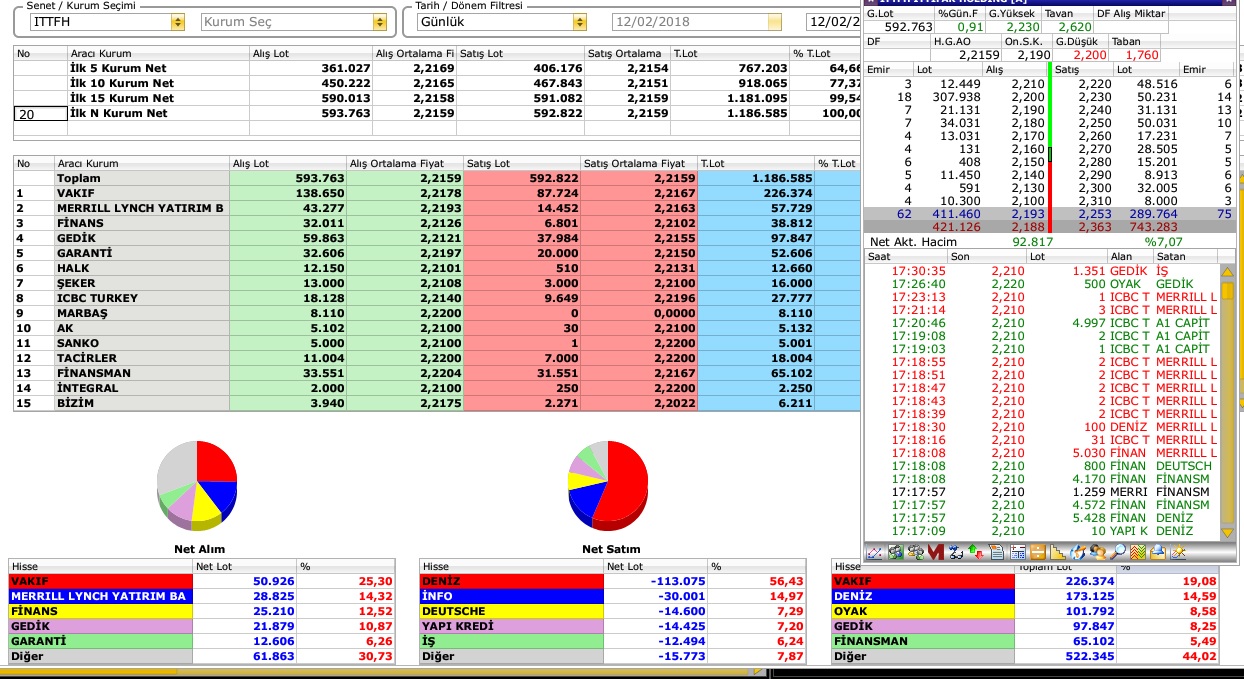Open the ITTFH stock selection dropdown
The width and height of the screenshot is (1244, 679).
coord(178,21)
